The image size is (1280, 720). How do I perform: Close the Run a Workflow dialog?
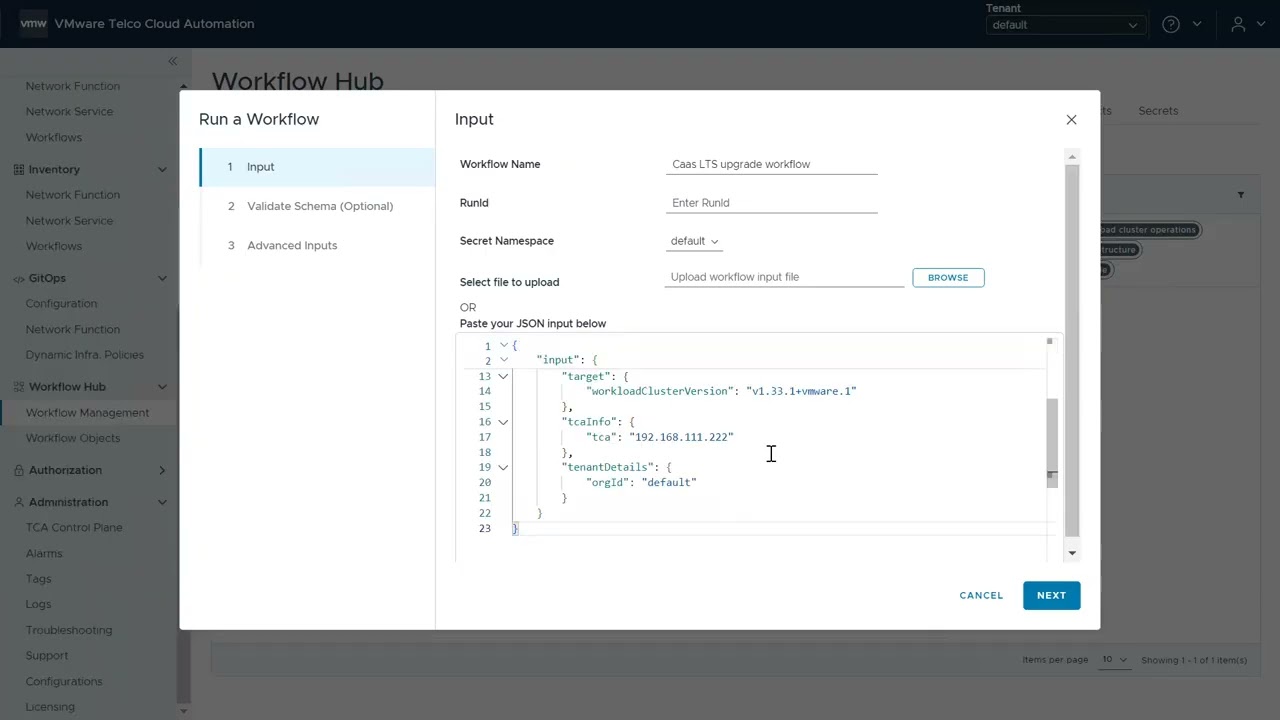(x=1071, y=120)
